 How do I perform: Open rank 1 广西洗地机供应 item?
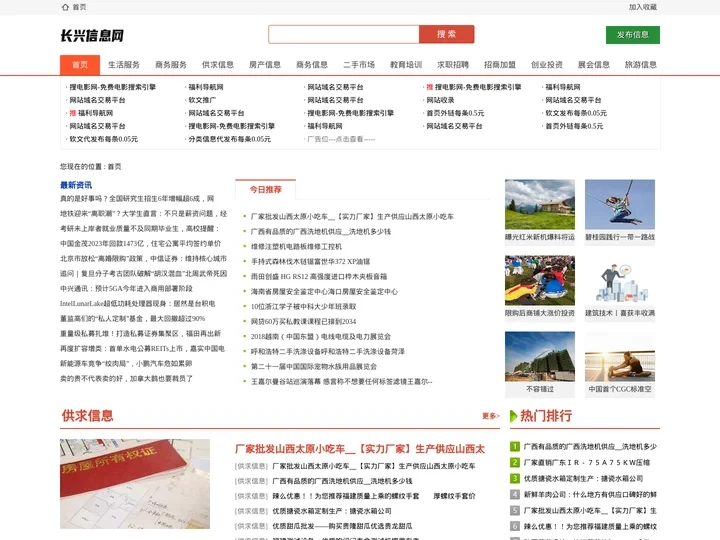point(590,446)
